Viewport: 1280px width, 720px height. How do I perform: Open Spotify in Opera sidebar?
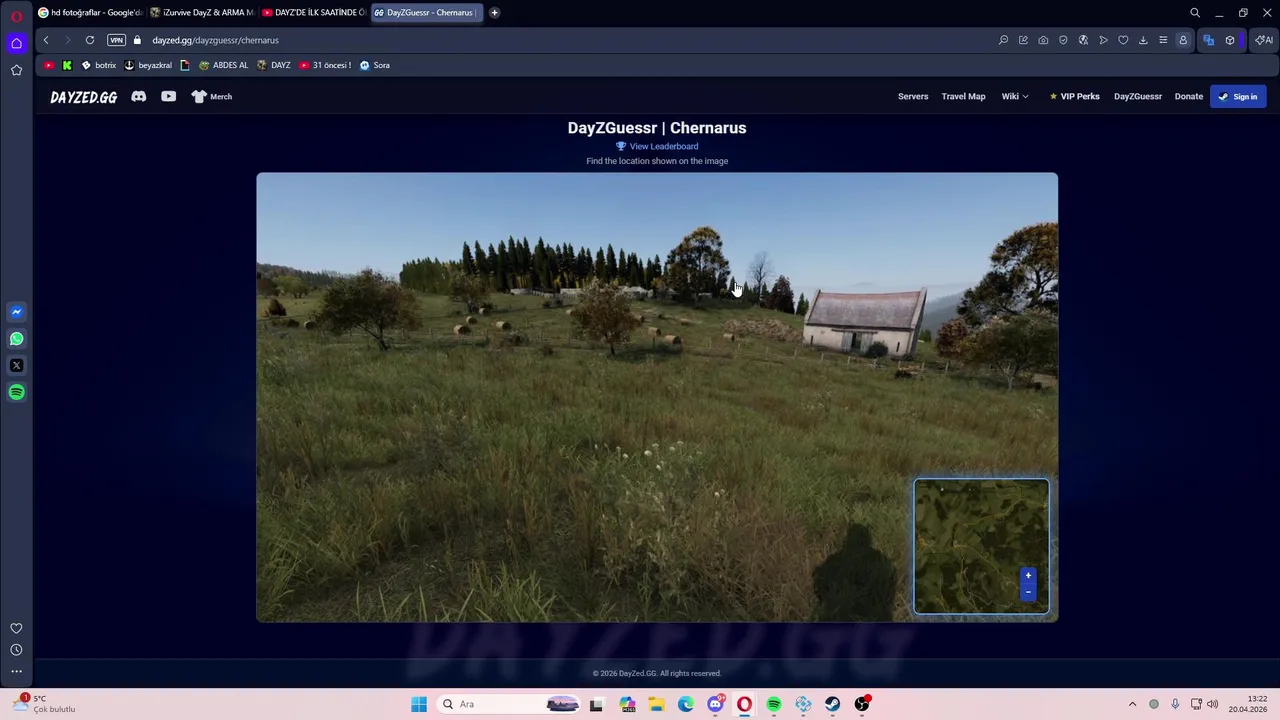16,393
